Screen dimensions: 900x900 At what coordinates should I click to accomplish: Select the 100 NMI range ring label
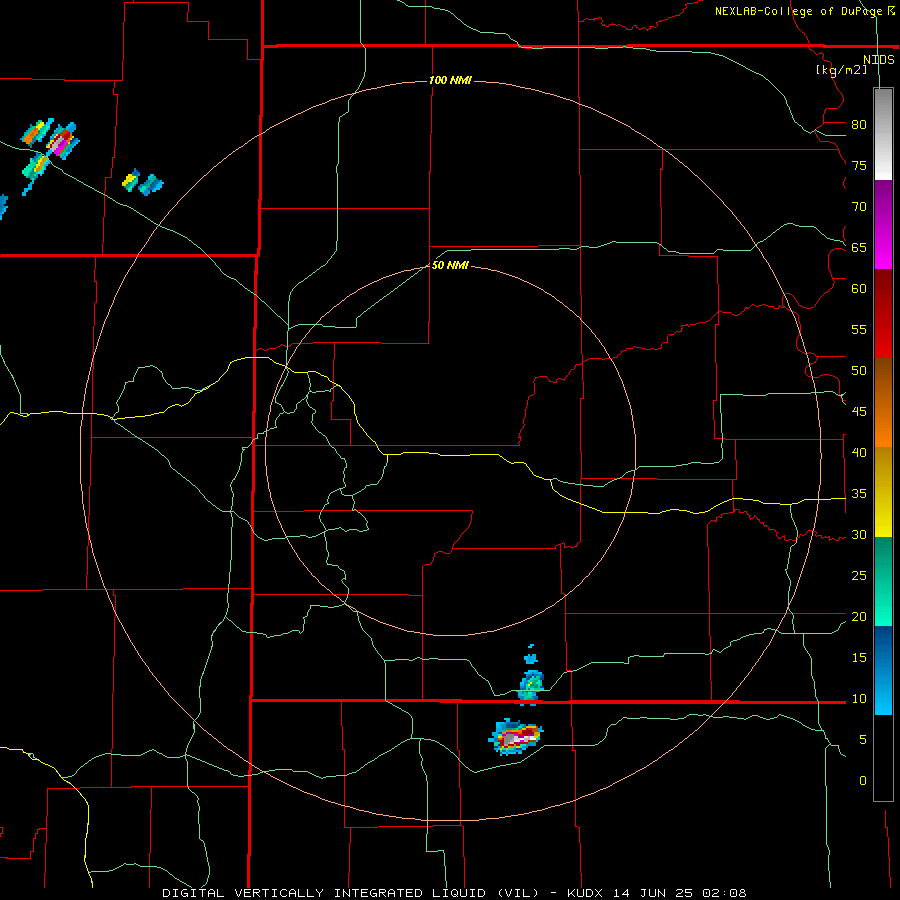451,80
